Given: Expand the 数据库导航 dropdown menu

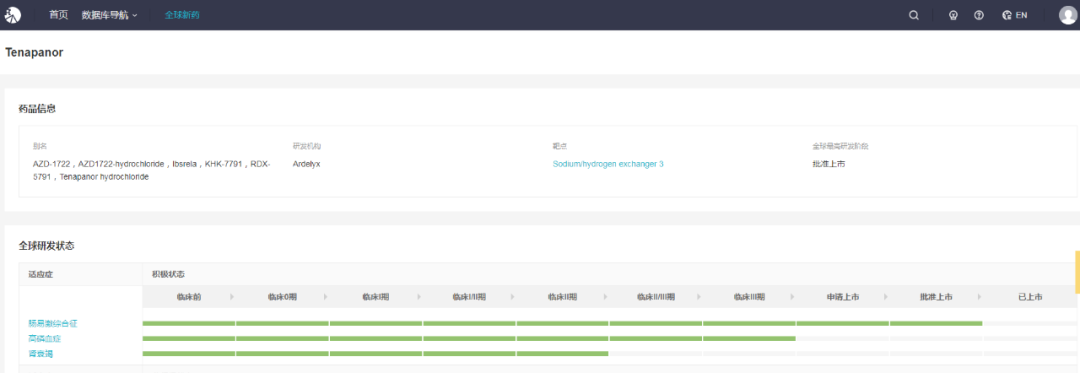Looking at the screenshot, I should (x=110, y=14).
